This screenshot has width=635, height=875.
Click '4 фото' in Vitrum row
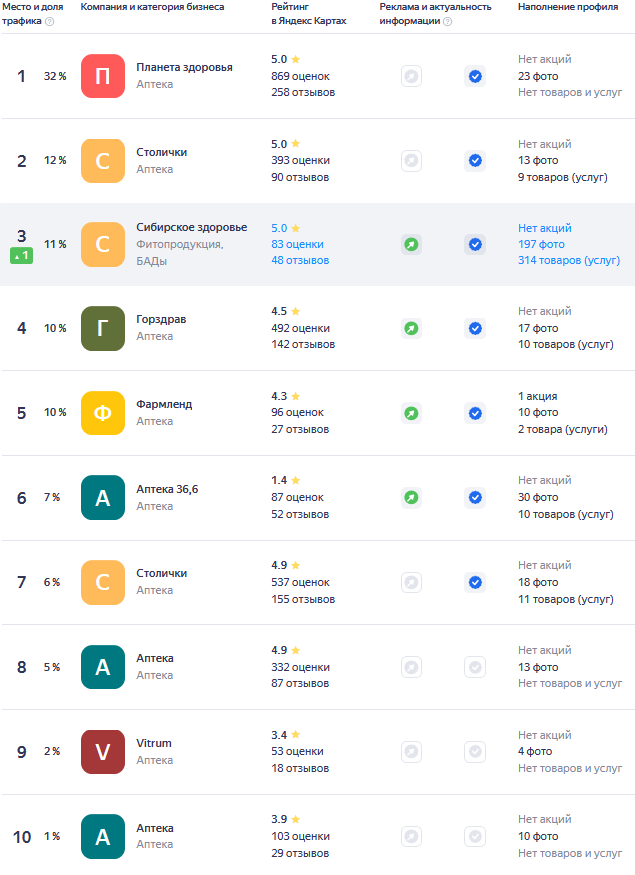pos(535,752)
